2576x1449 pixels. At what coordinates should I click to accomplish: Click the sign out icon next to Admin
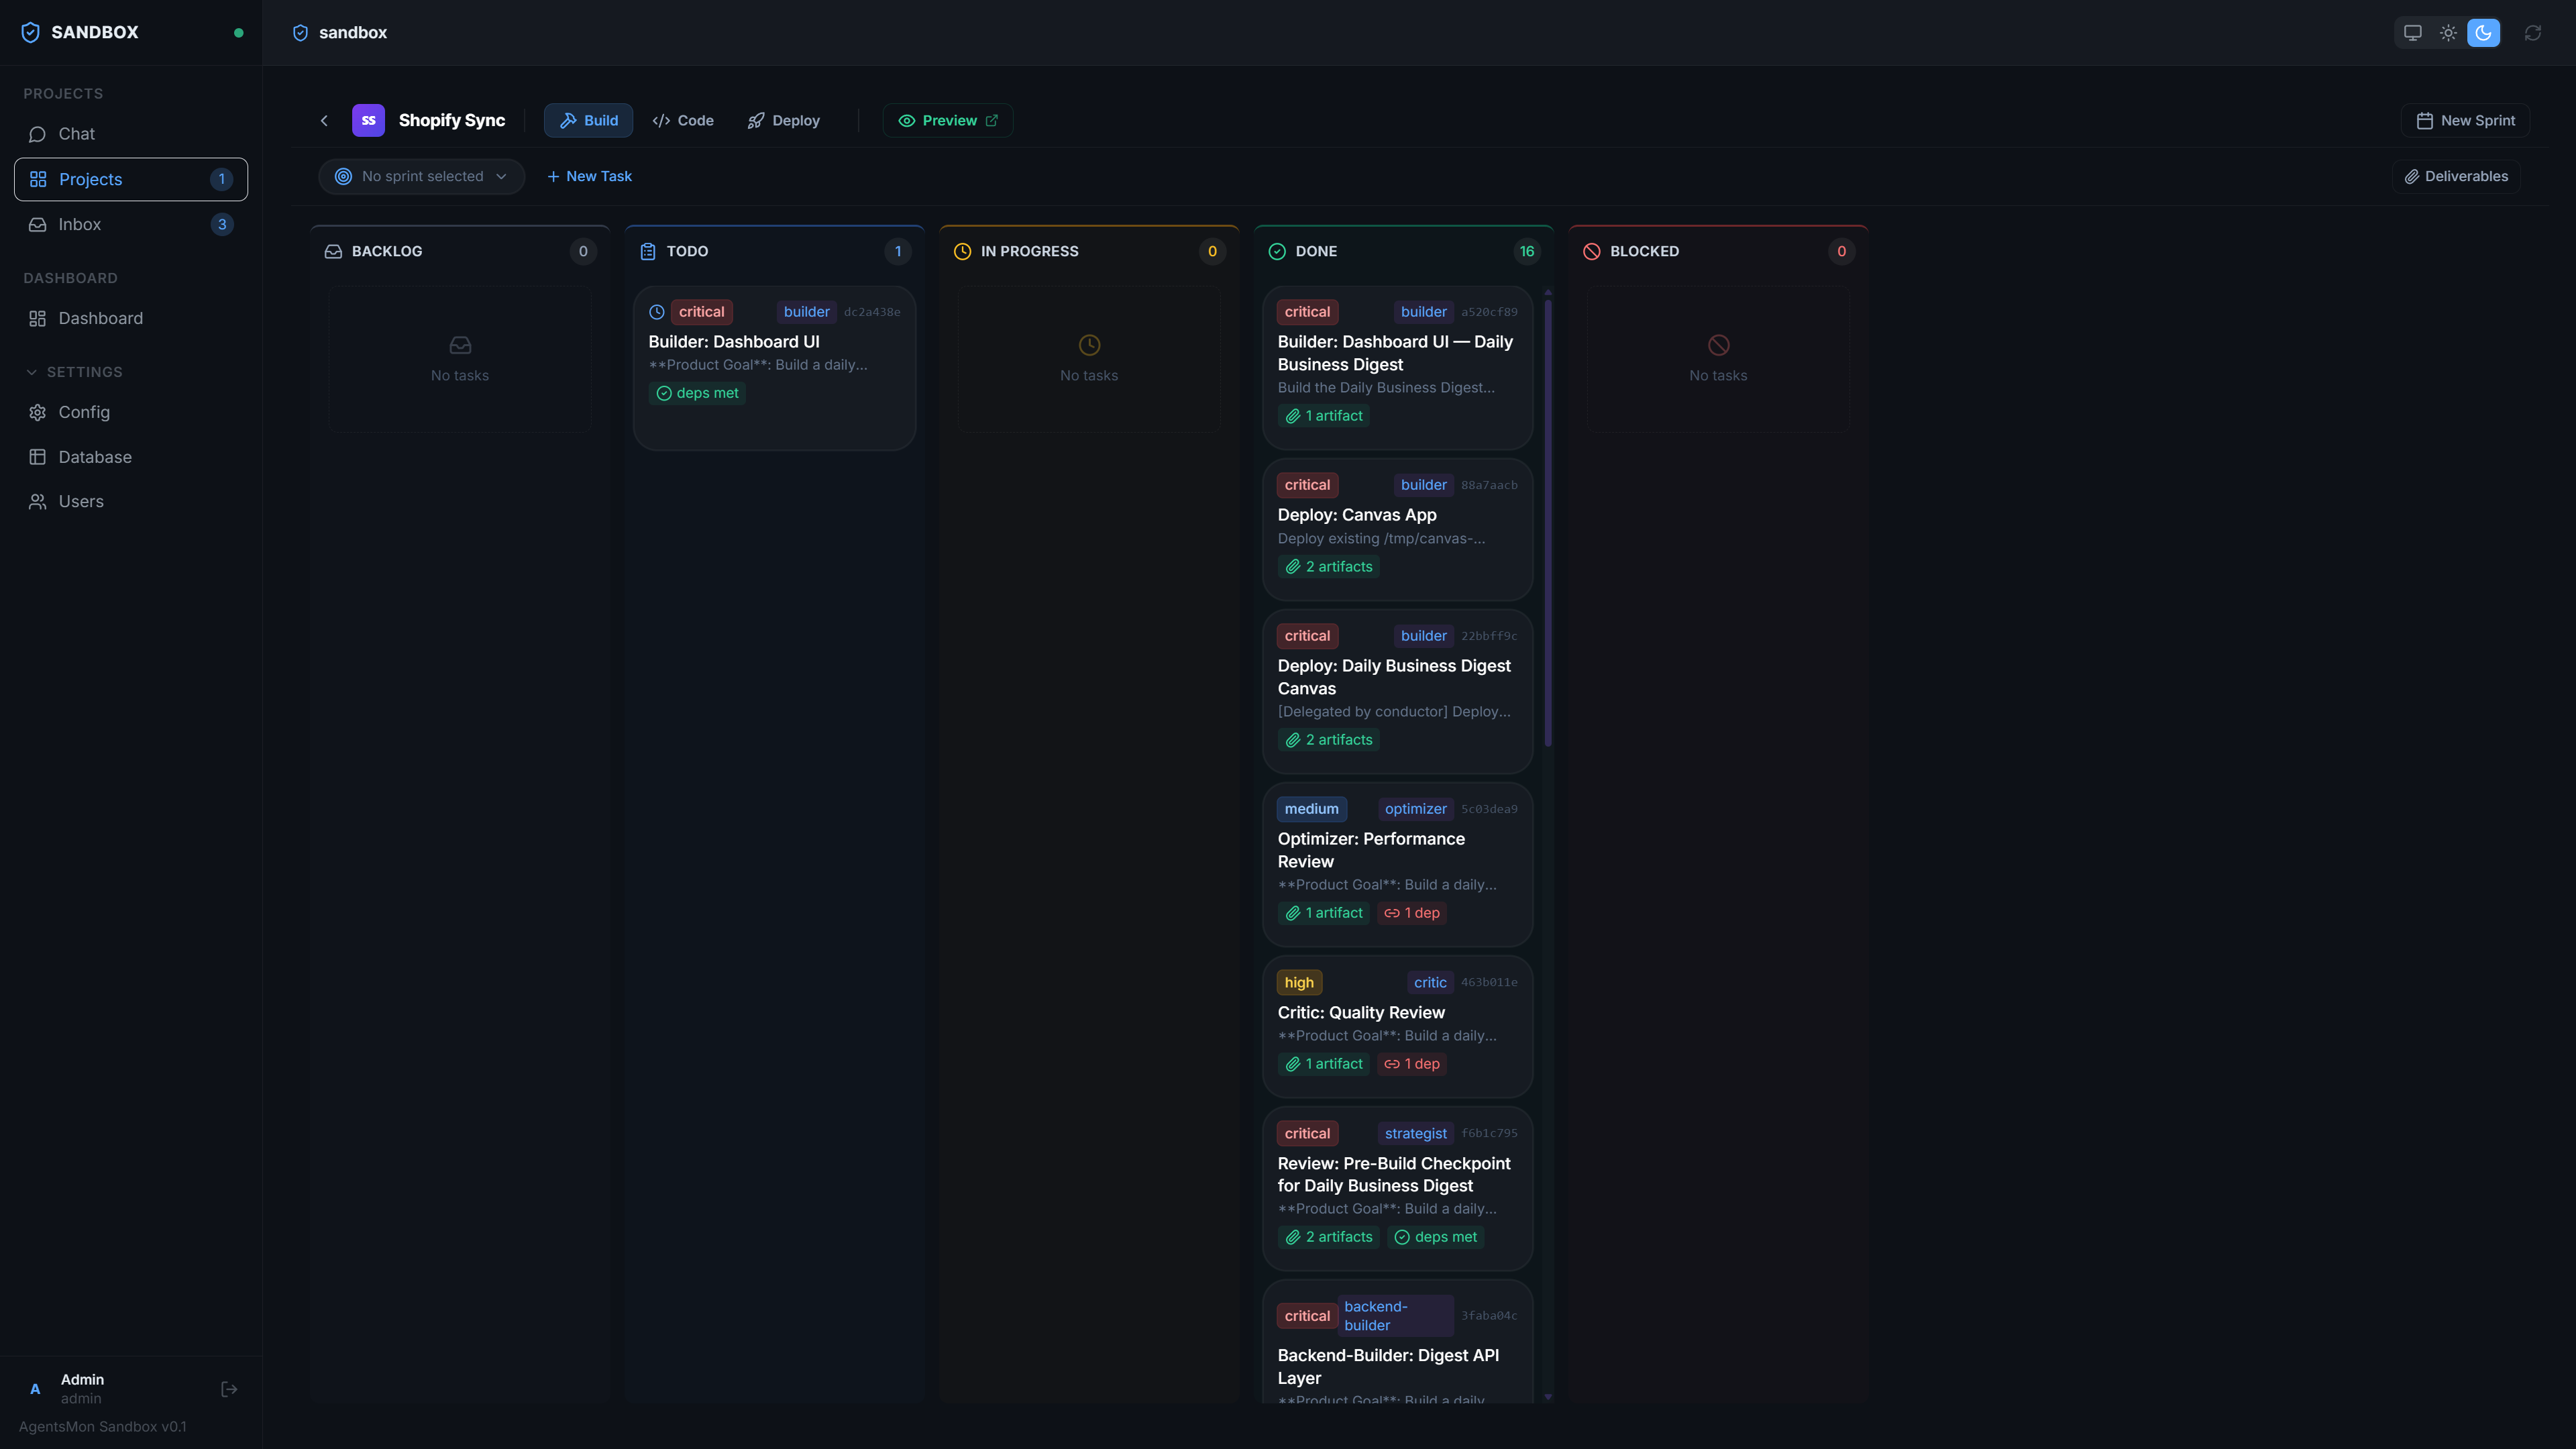point(228,1388)
